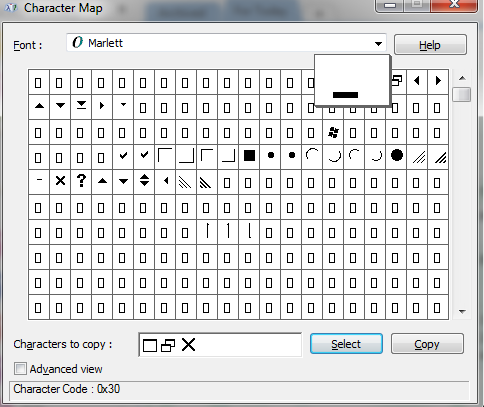Click the enlarged minimize glyph preview
This screenshot has width=484, height=407.
[352, 80]
